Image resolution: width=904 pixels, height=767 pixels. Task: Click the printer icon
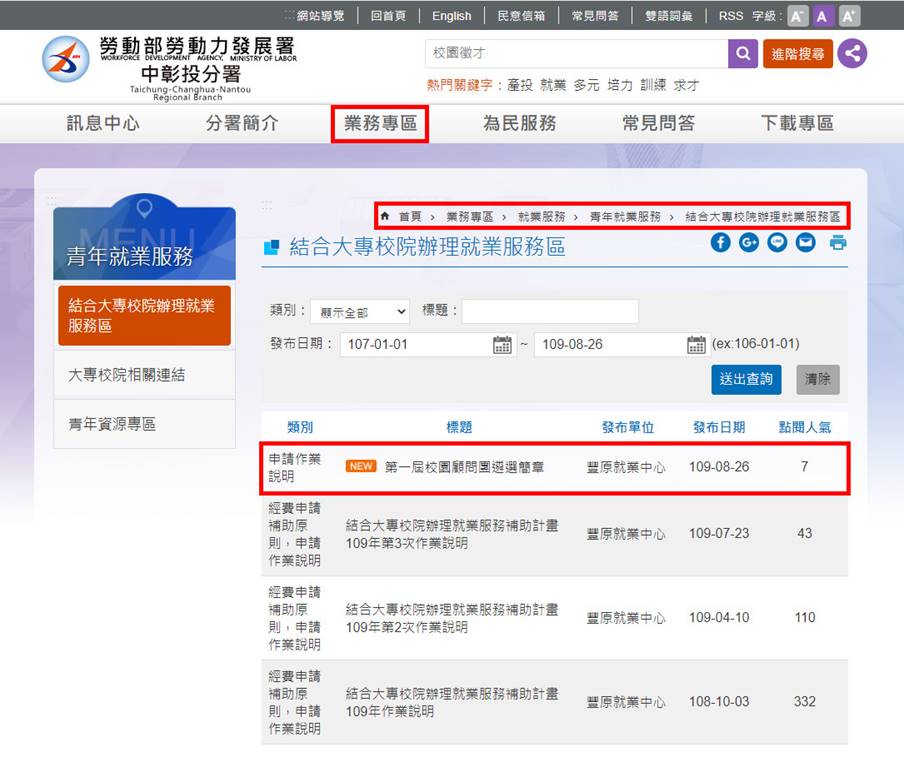pyautogui.click(x=837, y=242)
